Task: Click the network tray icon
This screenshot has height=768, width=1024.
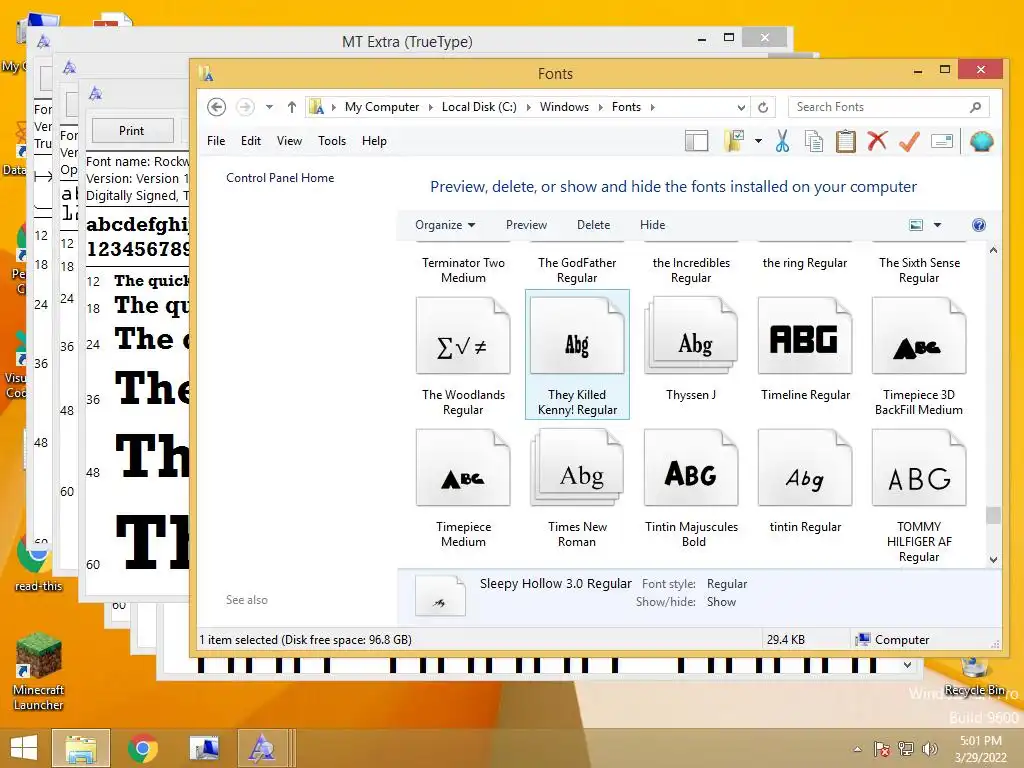Action: click(x=906, y=749)
